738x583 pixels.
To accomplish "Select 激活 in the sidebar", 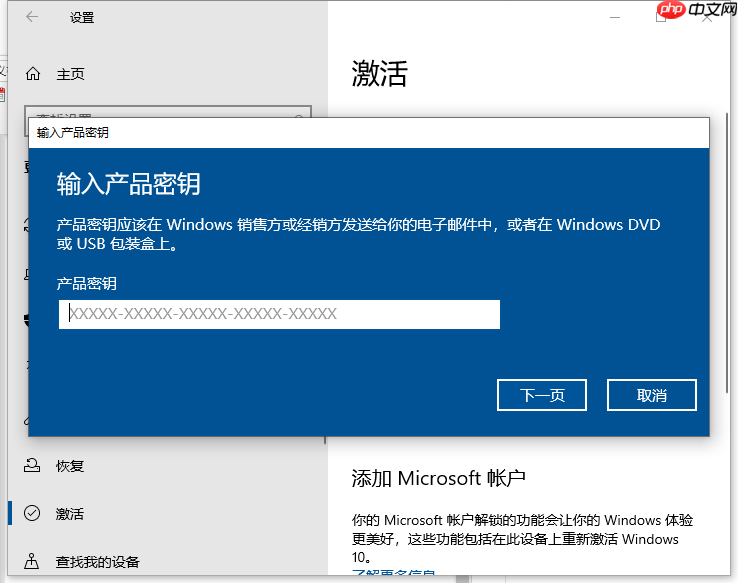I will point(70,513).
